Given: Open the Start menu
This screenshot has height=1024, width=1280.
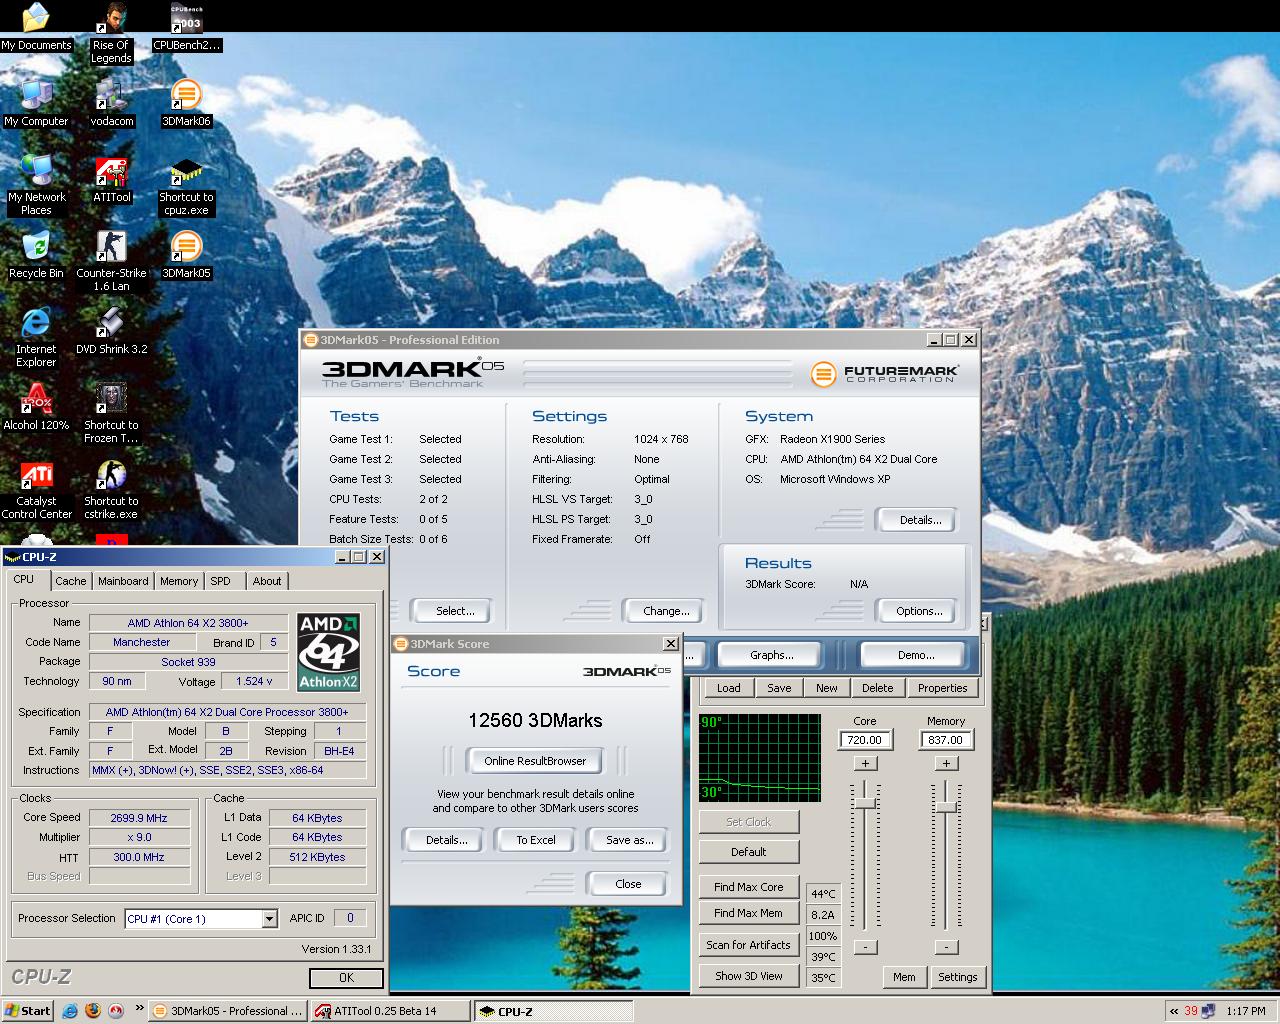Looking at the screenshot, I should point(28,1011).
